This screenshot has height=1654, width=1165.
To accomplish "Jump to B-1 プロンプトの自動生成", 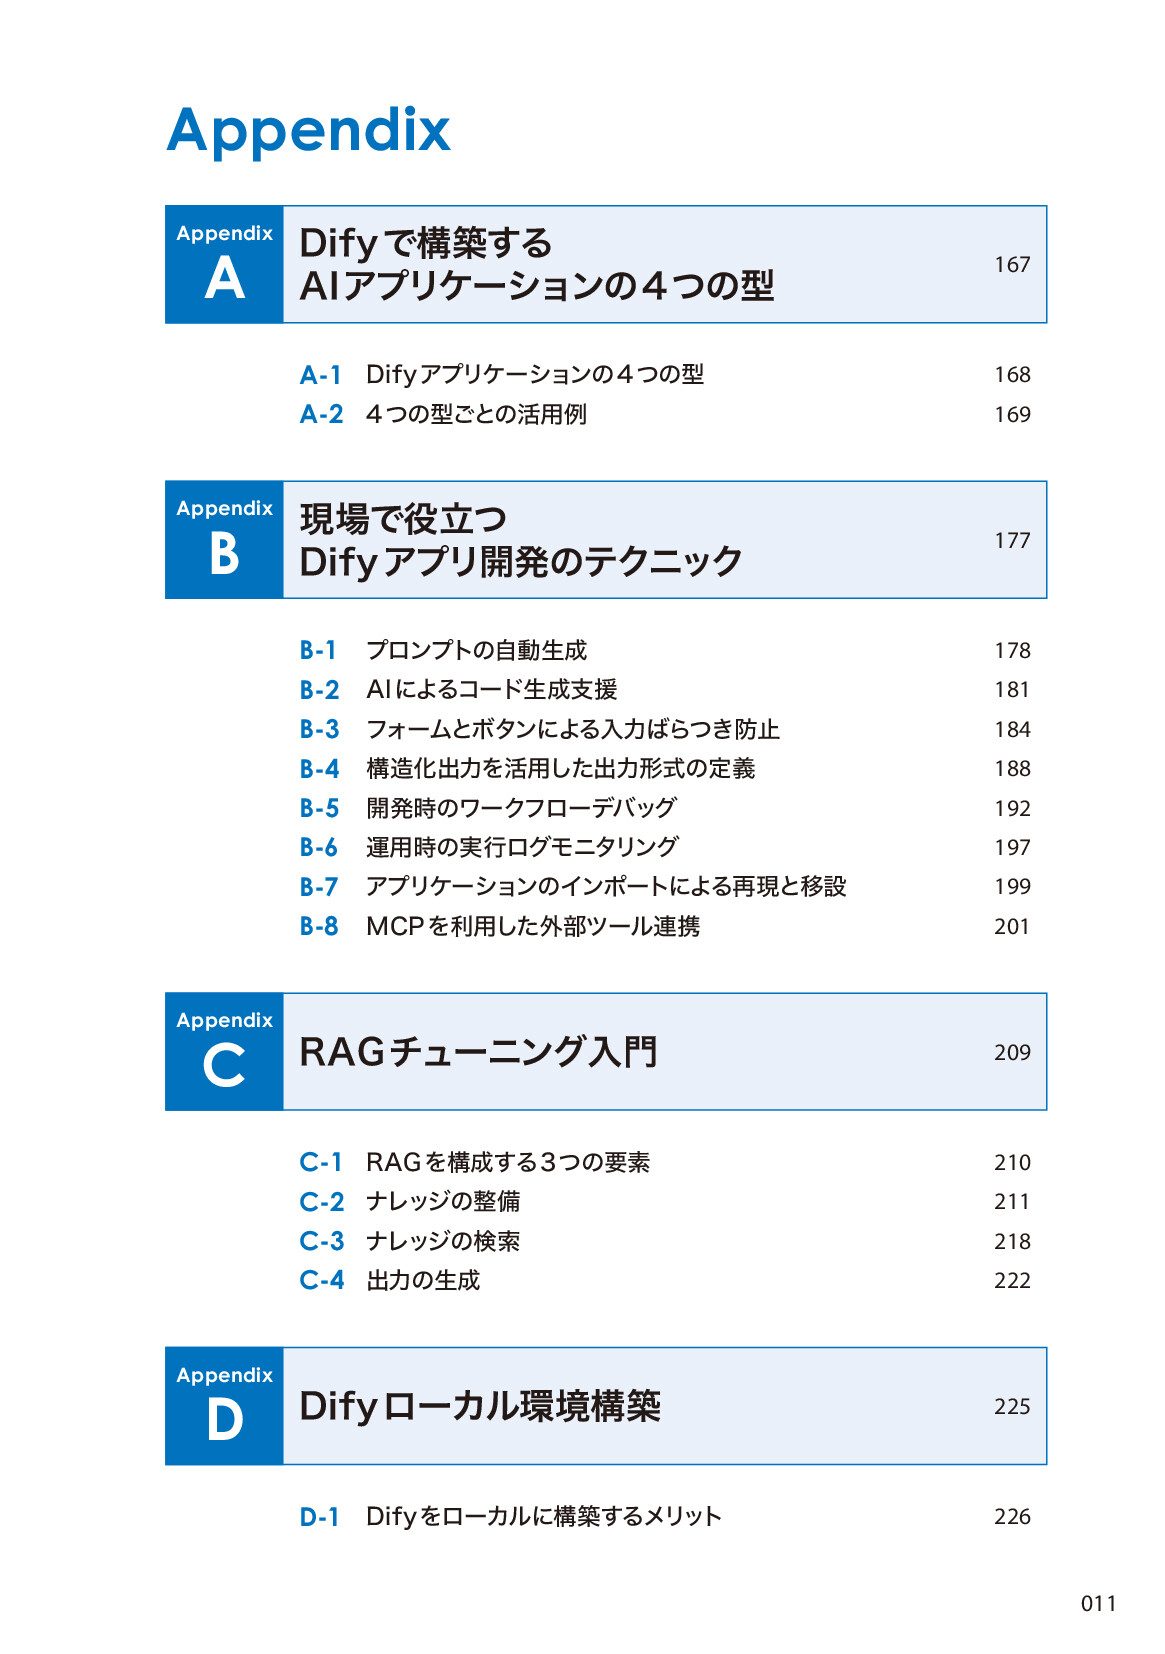I will point(476,651).
